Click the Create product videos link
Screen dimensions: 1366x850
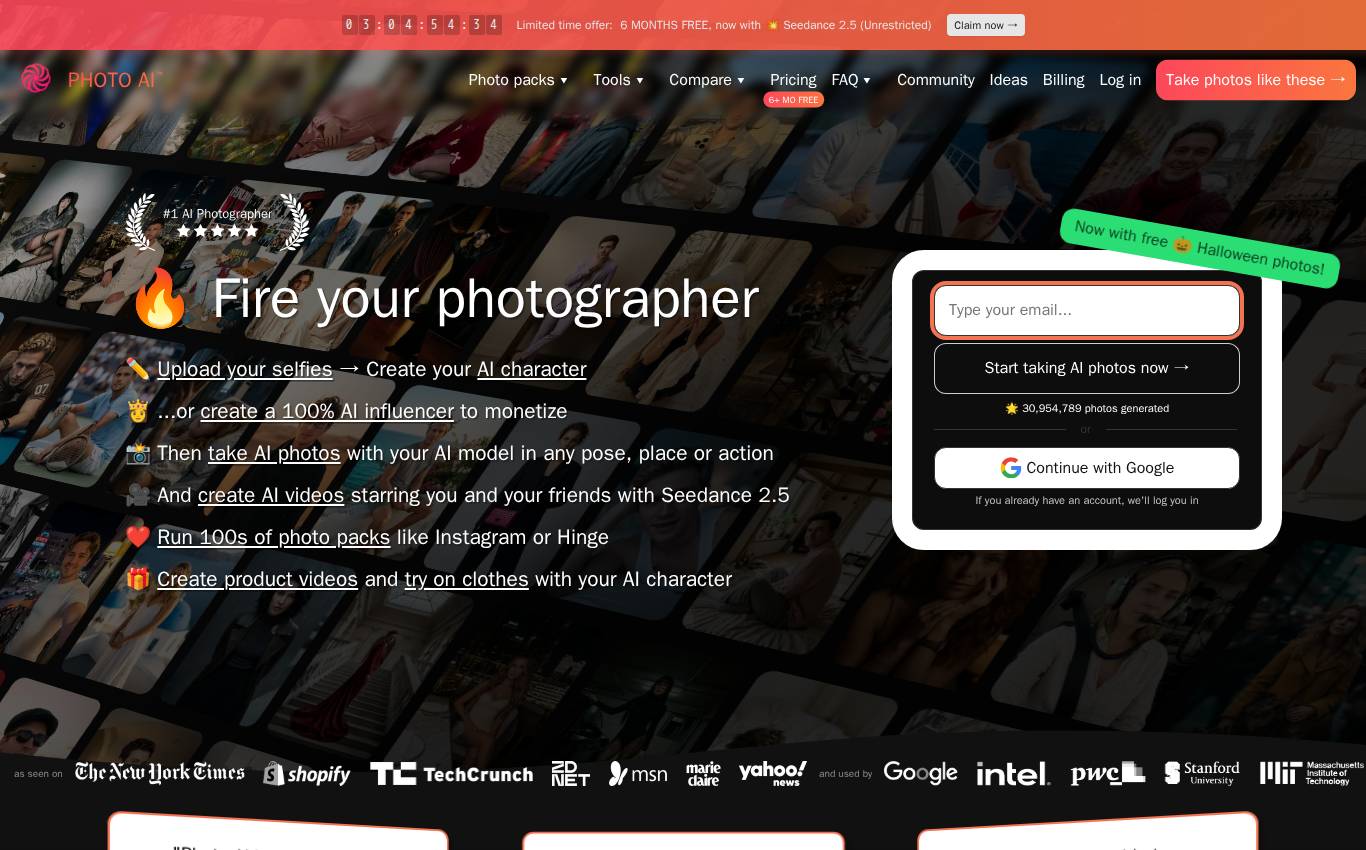pyautogui.click(x=257, y=579)
